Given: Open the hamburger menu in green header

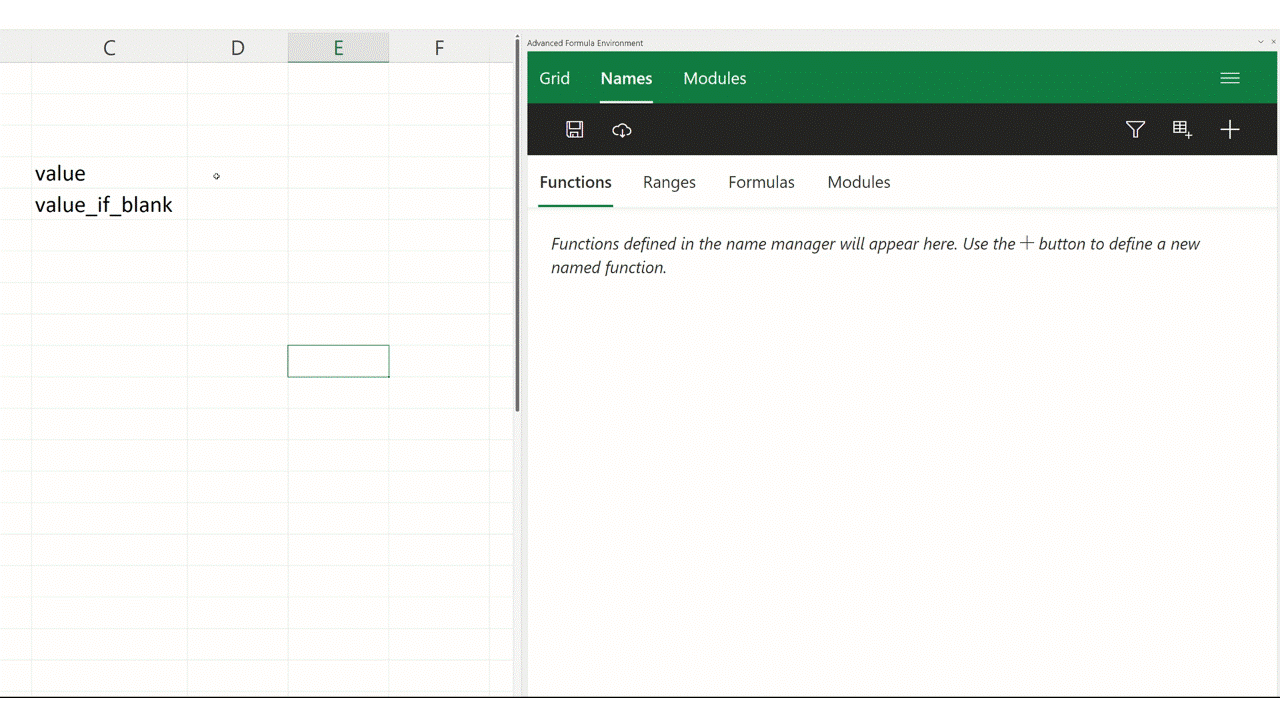Looking at the screenshot, I should (x=1230, y=78).
